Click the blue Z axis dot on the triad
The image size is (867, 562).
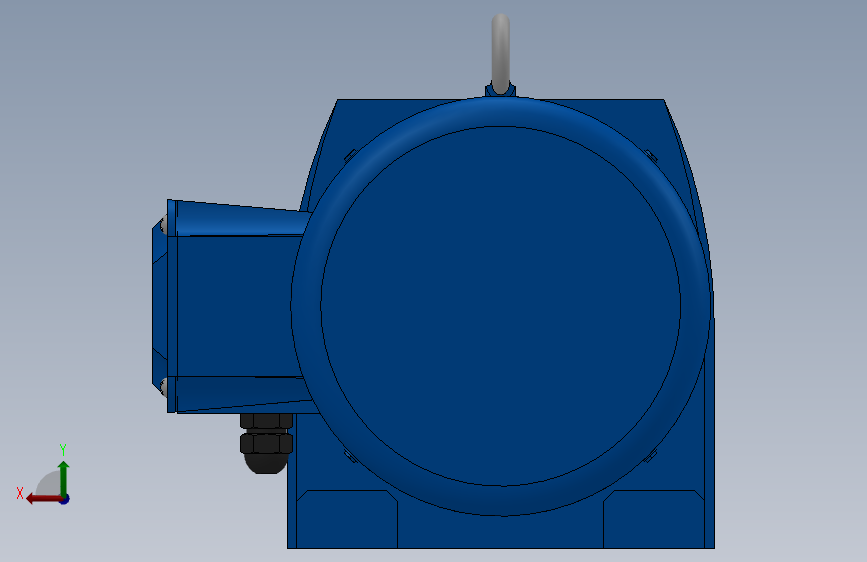coord(65,499)
